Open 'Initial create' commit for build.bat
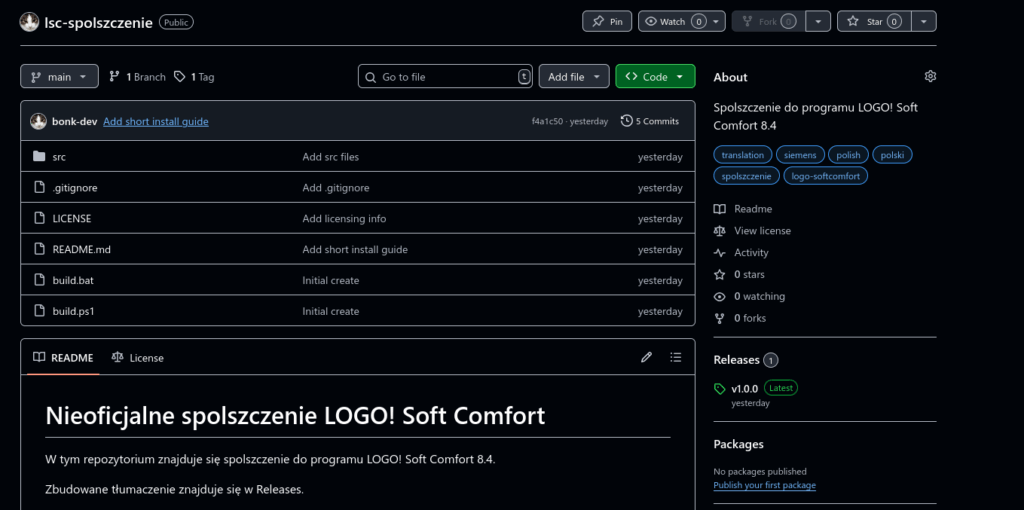This screenshot has height=510, width=1024. [330, 280]
